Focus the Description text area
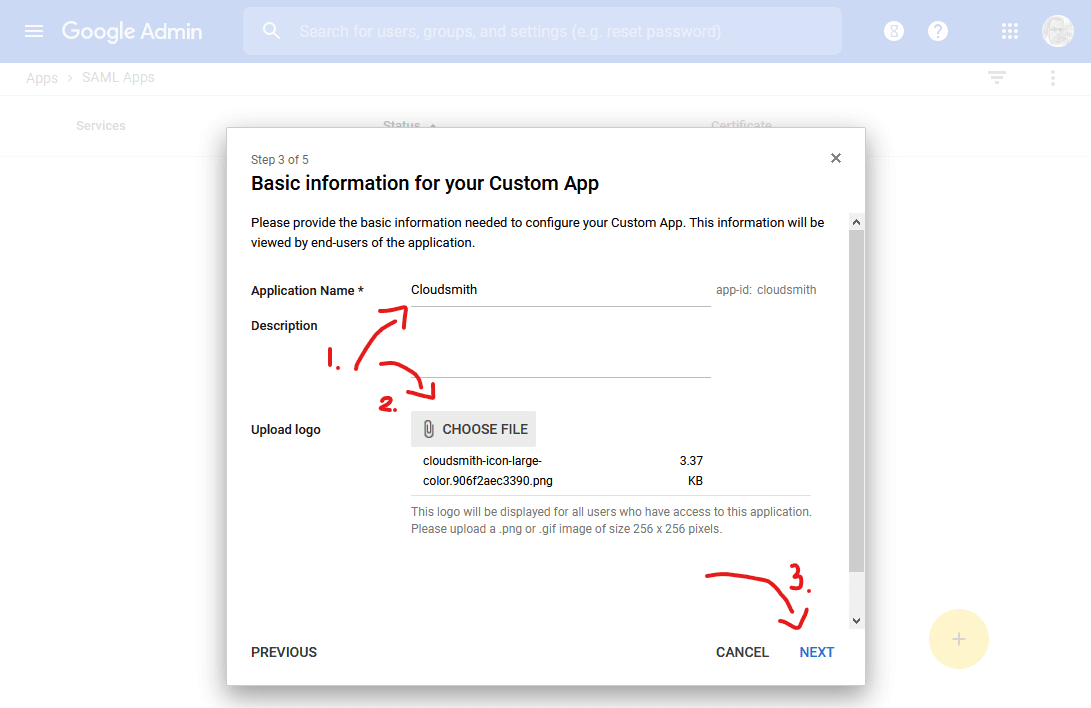The width and height of the screenshot is (1091, 708). (560, 350)
